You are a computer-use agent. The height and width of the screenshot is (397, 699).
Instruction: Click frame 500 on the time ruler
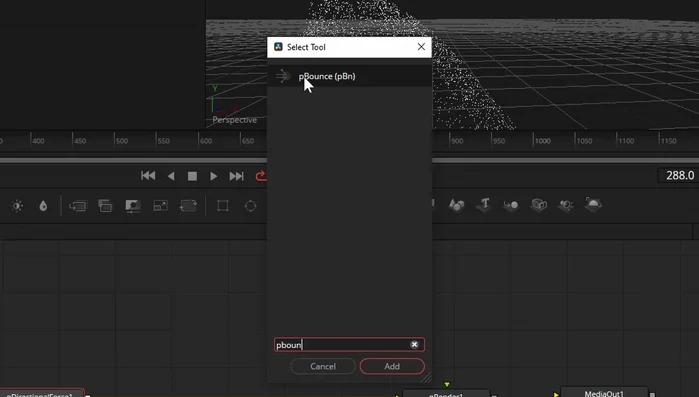[x=121, y=141]
